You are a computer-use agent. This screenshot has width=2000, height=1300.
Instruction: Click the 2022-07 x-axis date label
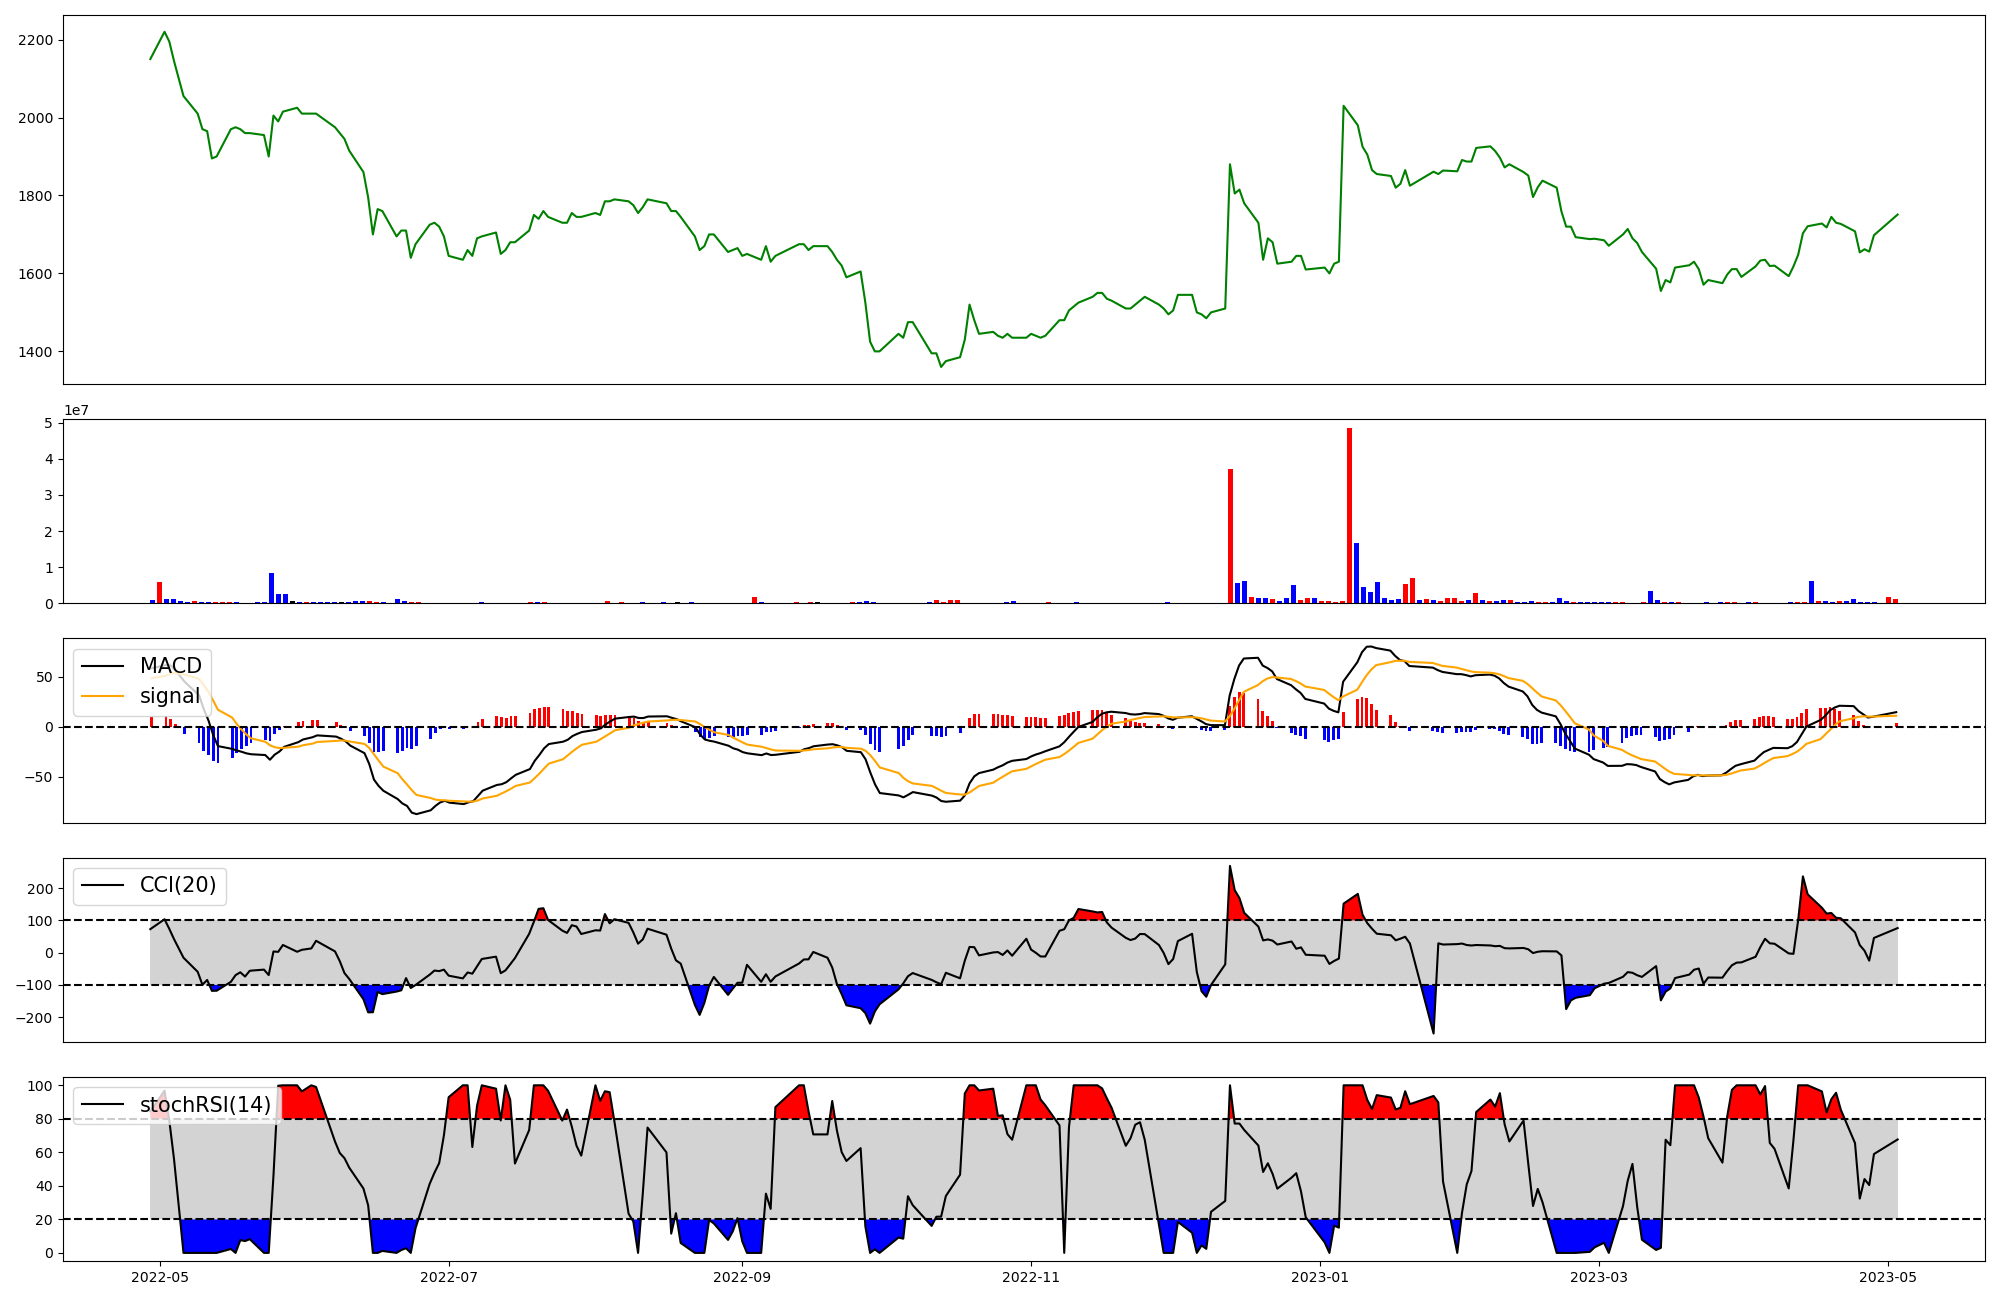tap(450, 1277)
